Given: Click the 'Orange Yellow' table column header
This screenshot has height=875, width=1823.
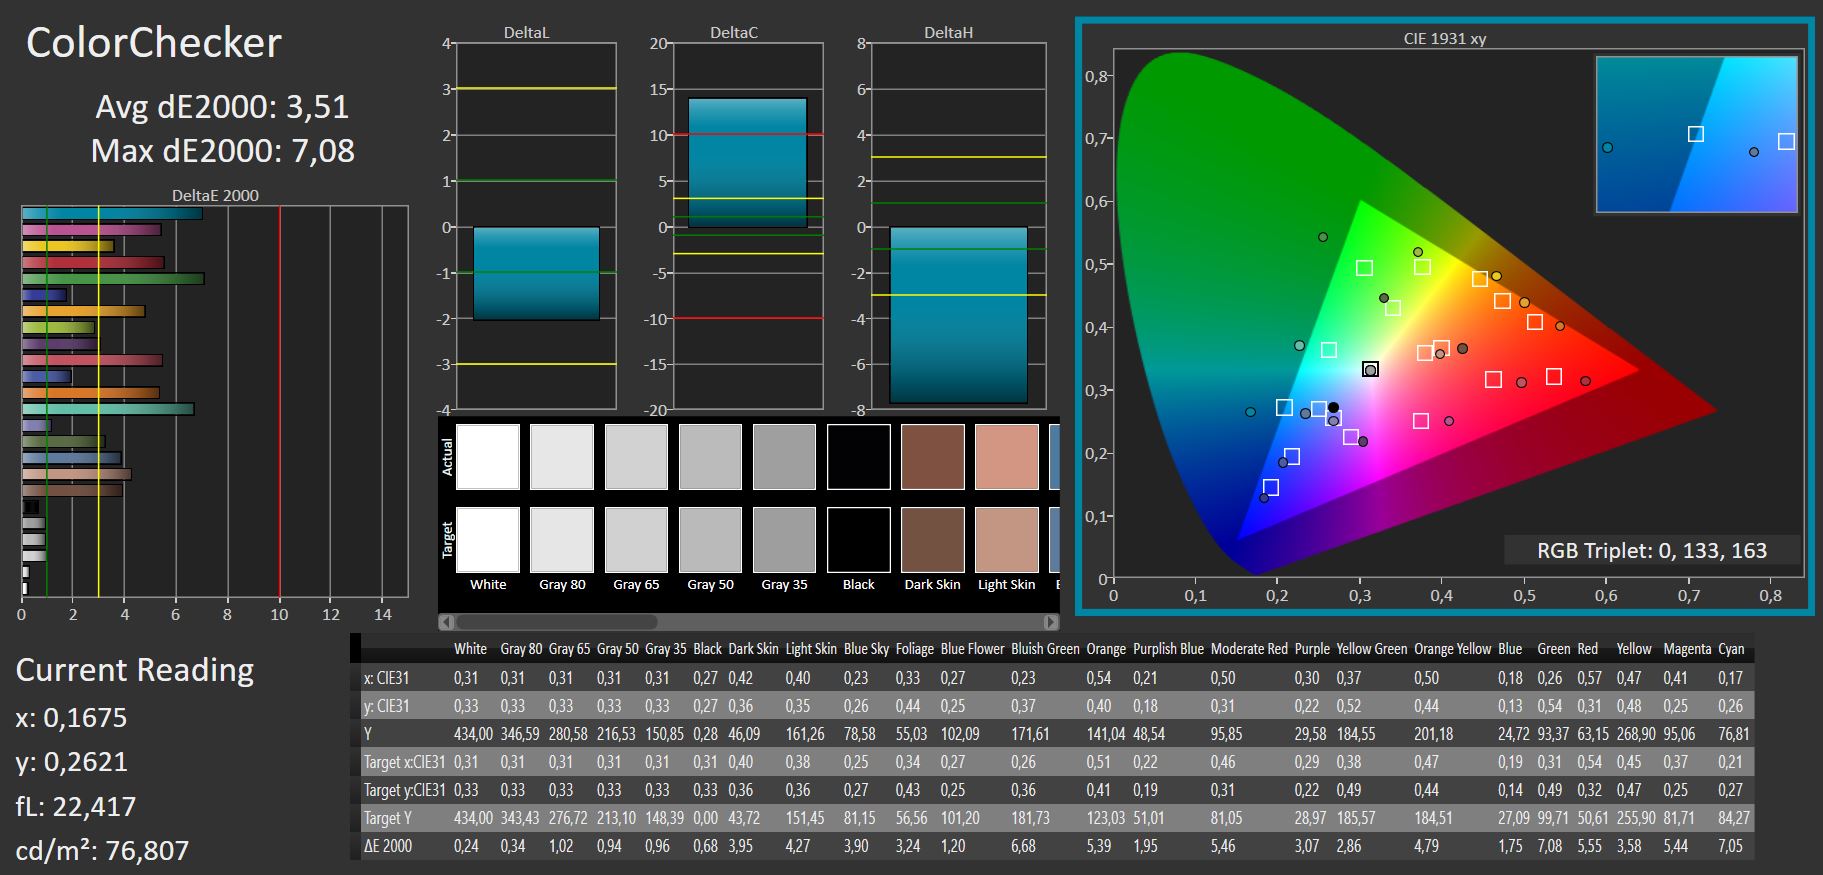Looking at the screenshot, I should 1452,649.
